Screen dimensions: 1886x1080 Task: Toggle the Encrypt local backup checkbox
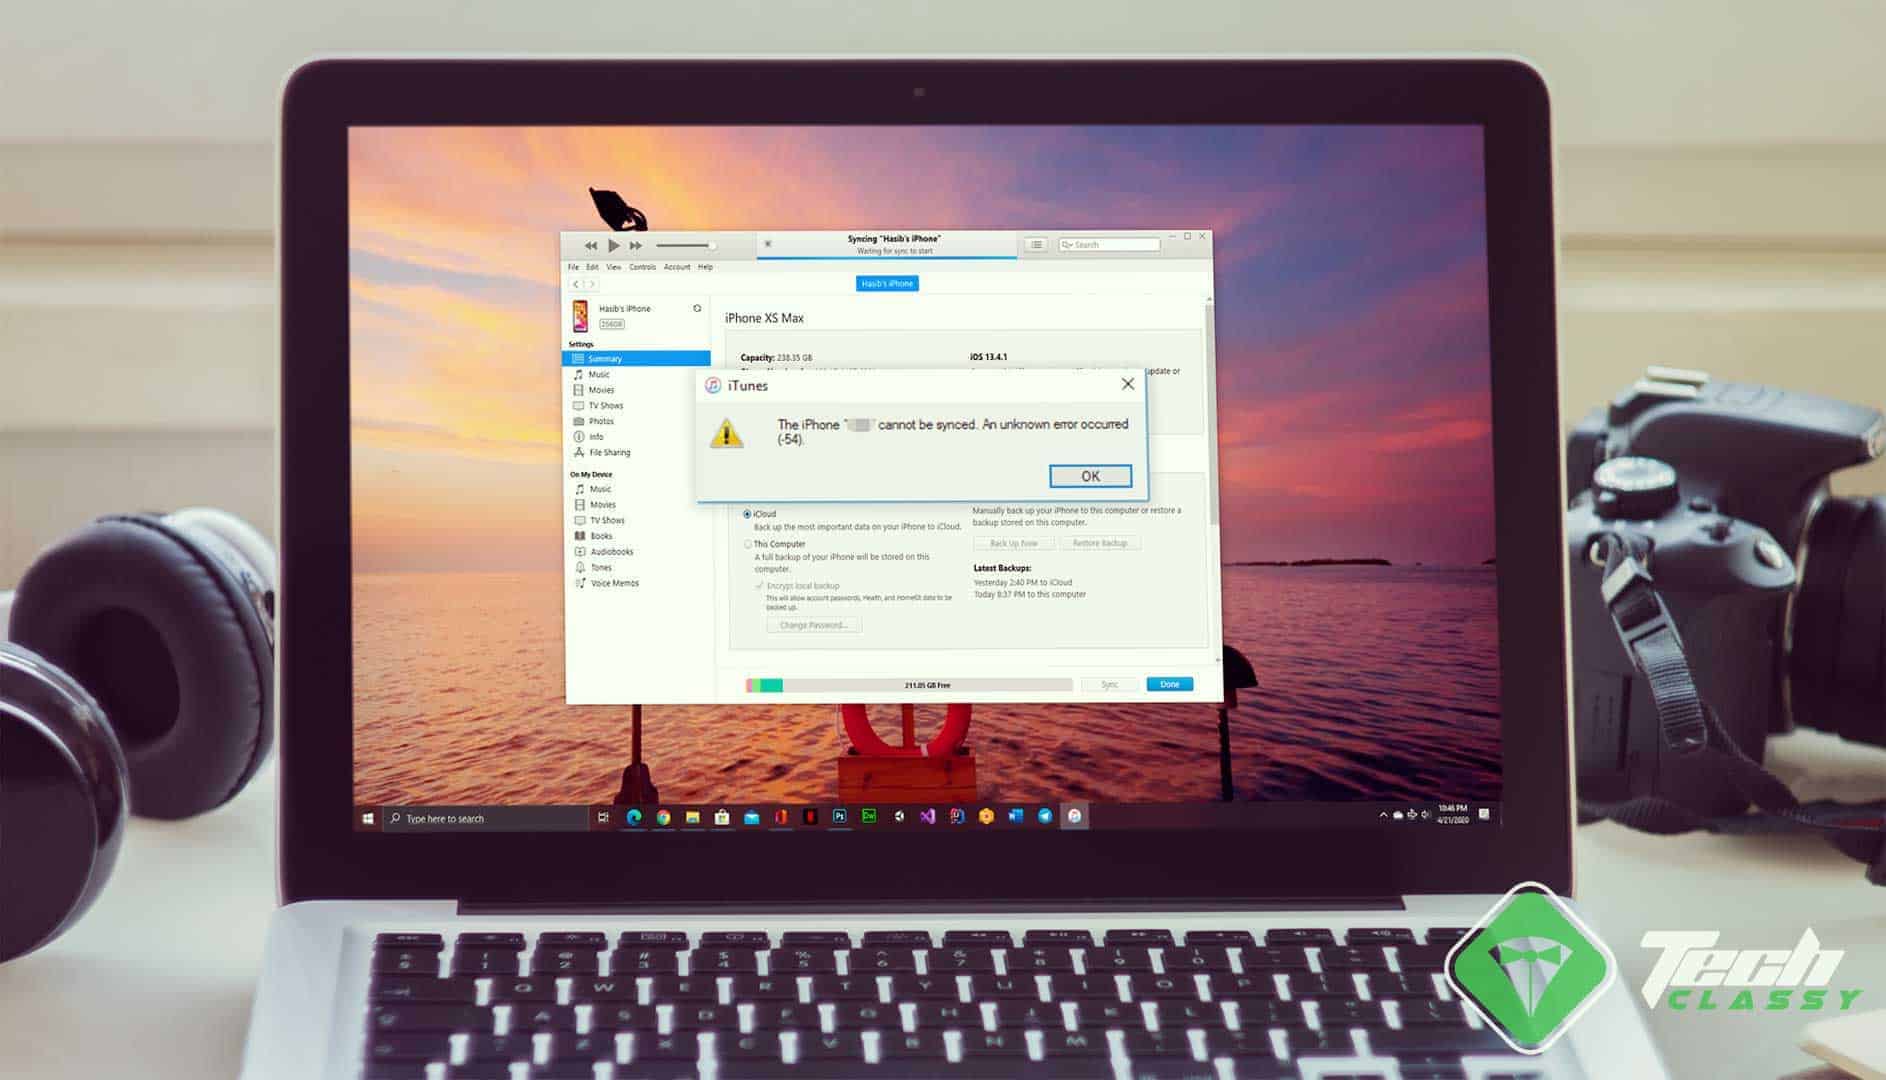[760, 586]
